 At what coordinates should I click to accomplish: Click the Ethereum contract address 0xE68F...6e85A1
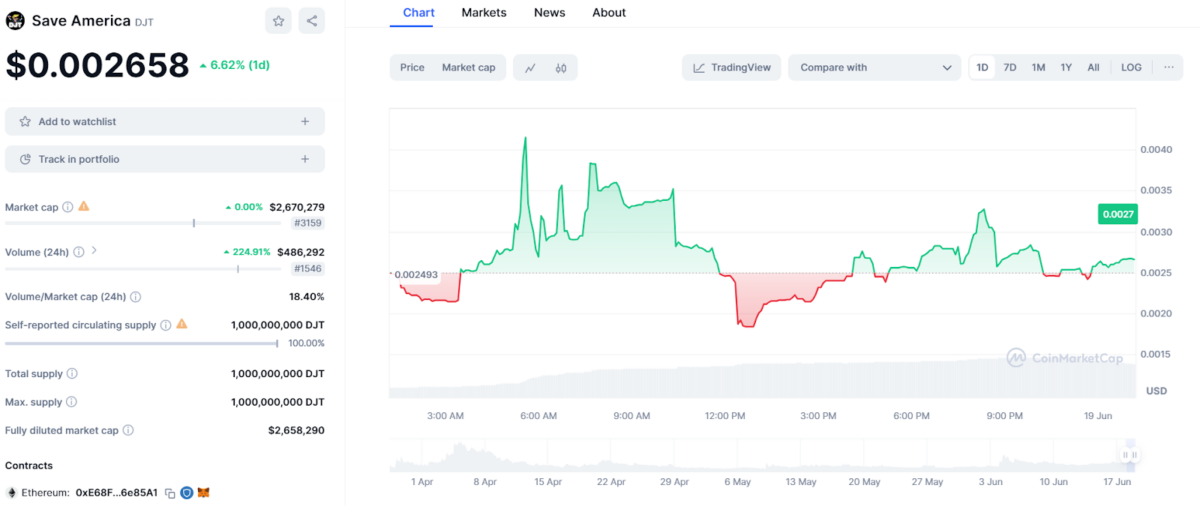click(117, 493)
